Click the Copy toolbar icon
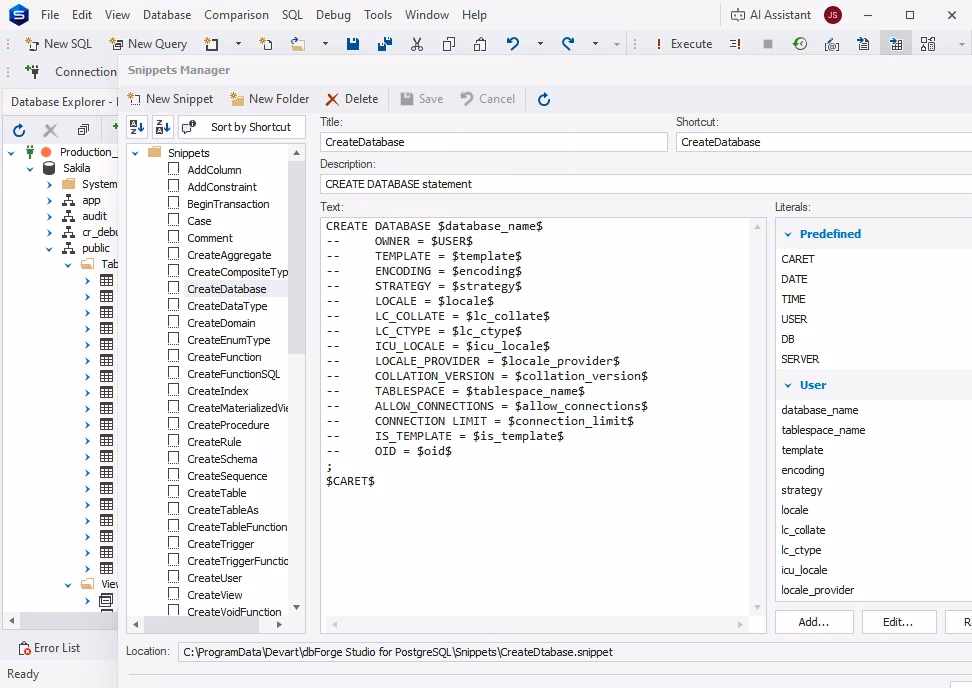The width and height of the screenshot is (972, 688). [449, 44]
